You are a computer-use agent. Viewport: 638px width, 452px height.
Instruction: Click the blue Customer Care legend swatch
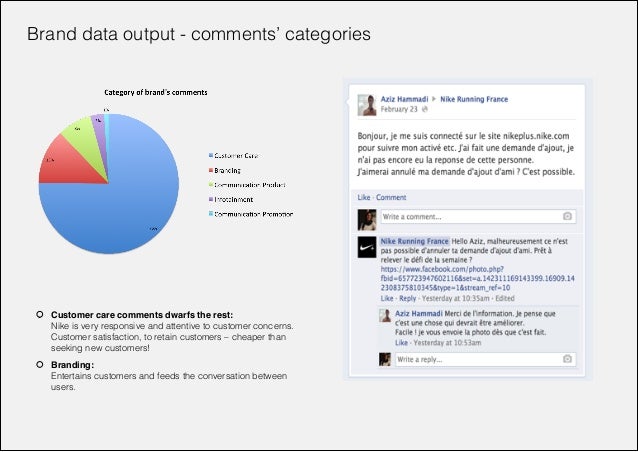pyautogui.click(x=211, y=155)
